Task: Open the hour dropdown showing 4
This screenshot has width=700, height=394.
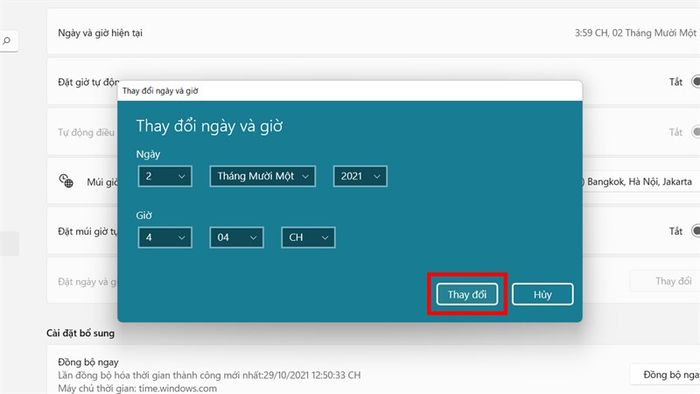Action: pos(165,237)
